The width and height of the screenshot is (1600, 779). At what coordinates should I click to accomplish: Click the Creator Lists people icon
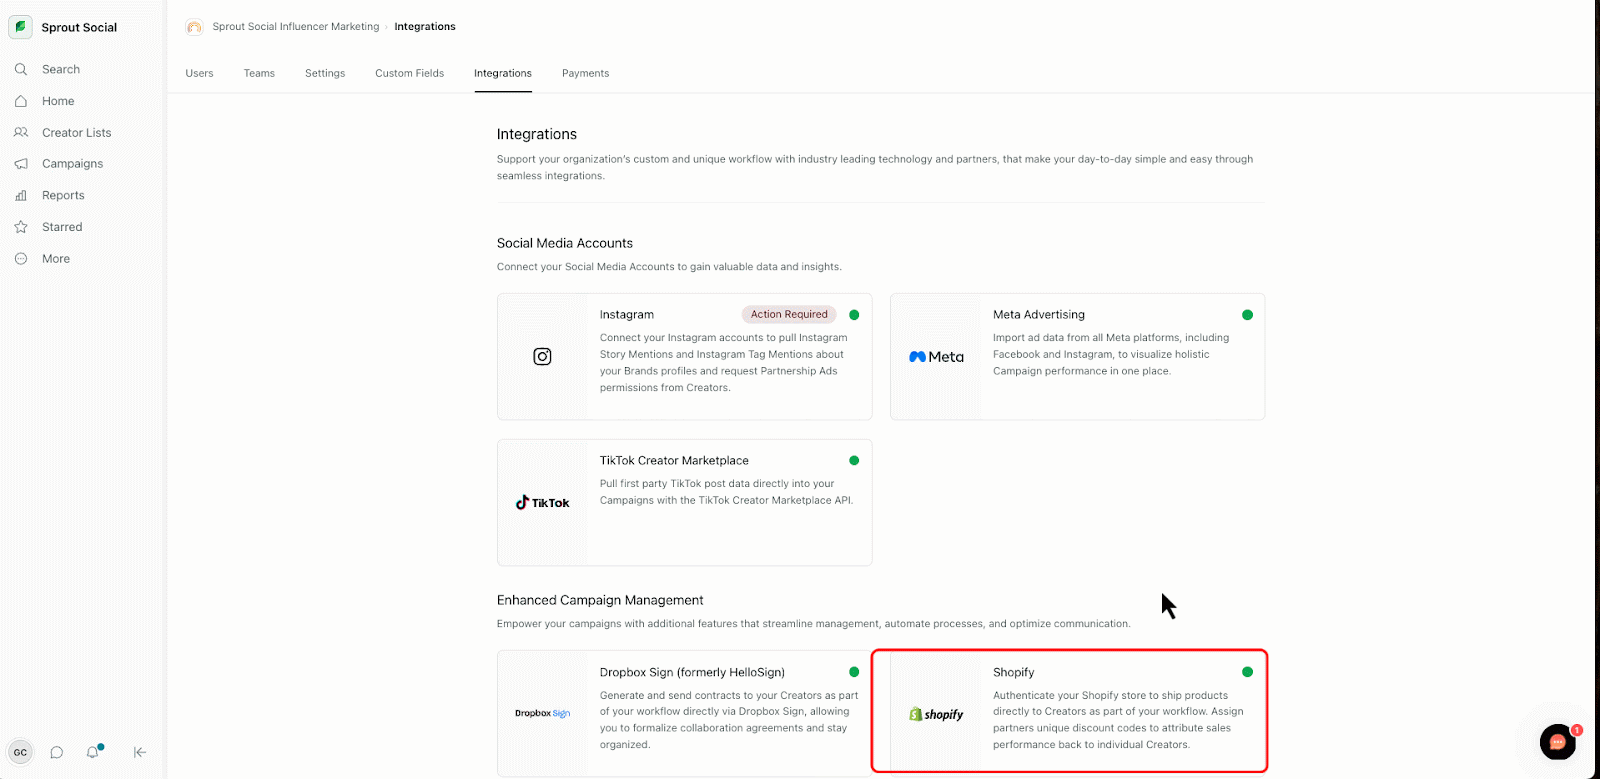click(x=21, y=132)
